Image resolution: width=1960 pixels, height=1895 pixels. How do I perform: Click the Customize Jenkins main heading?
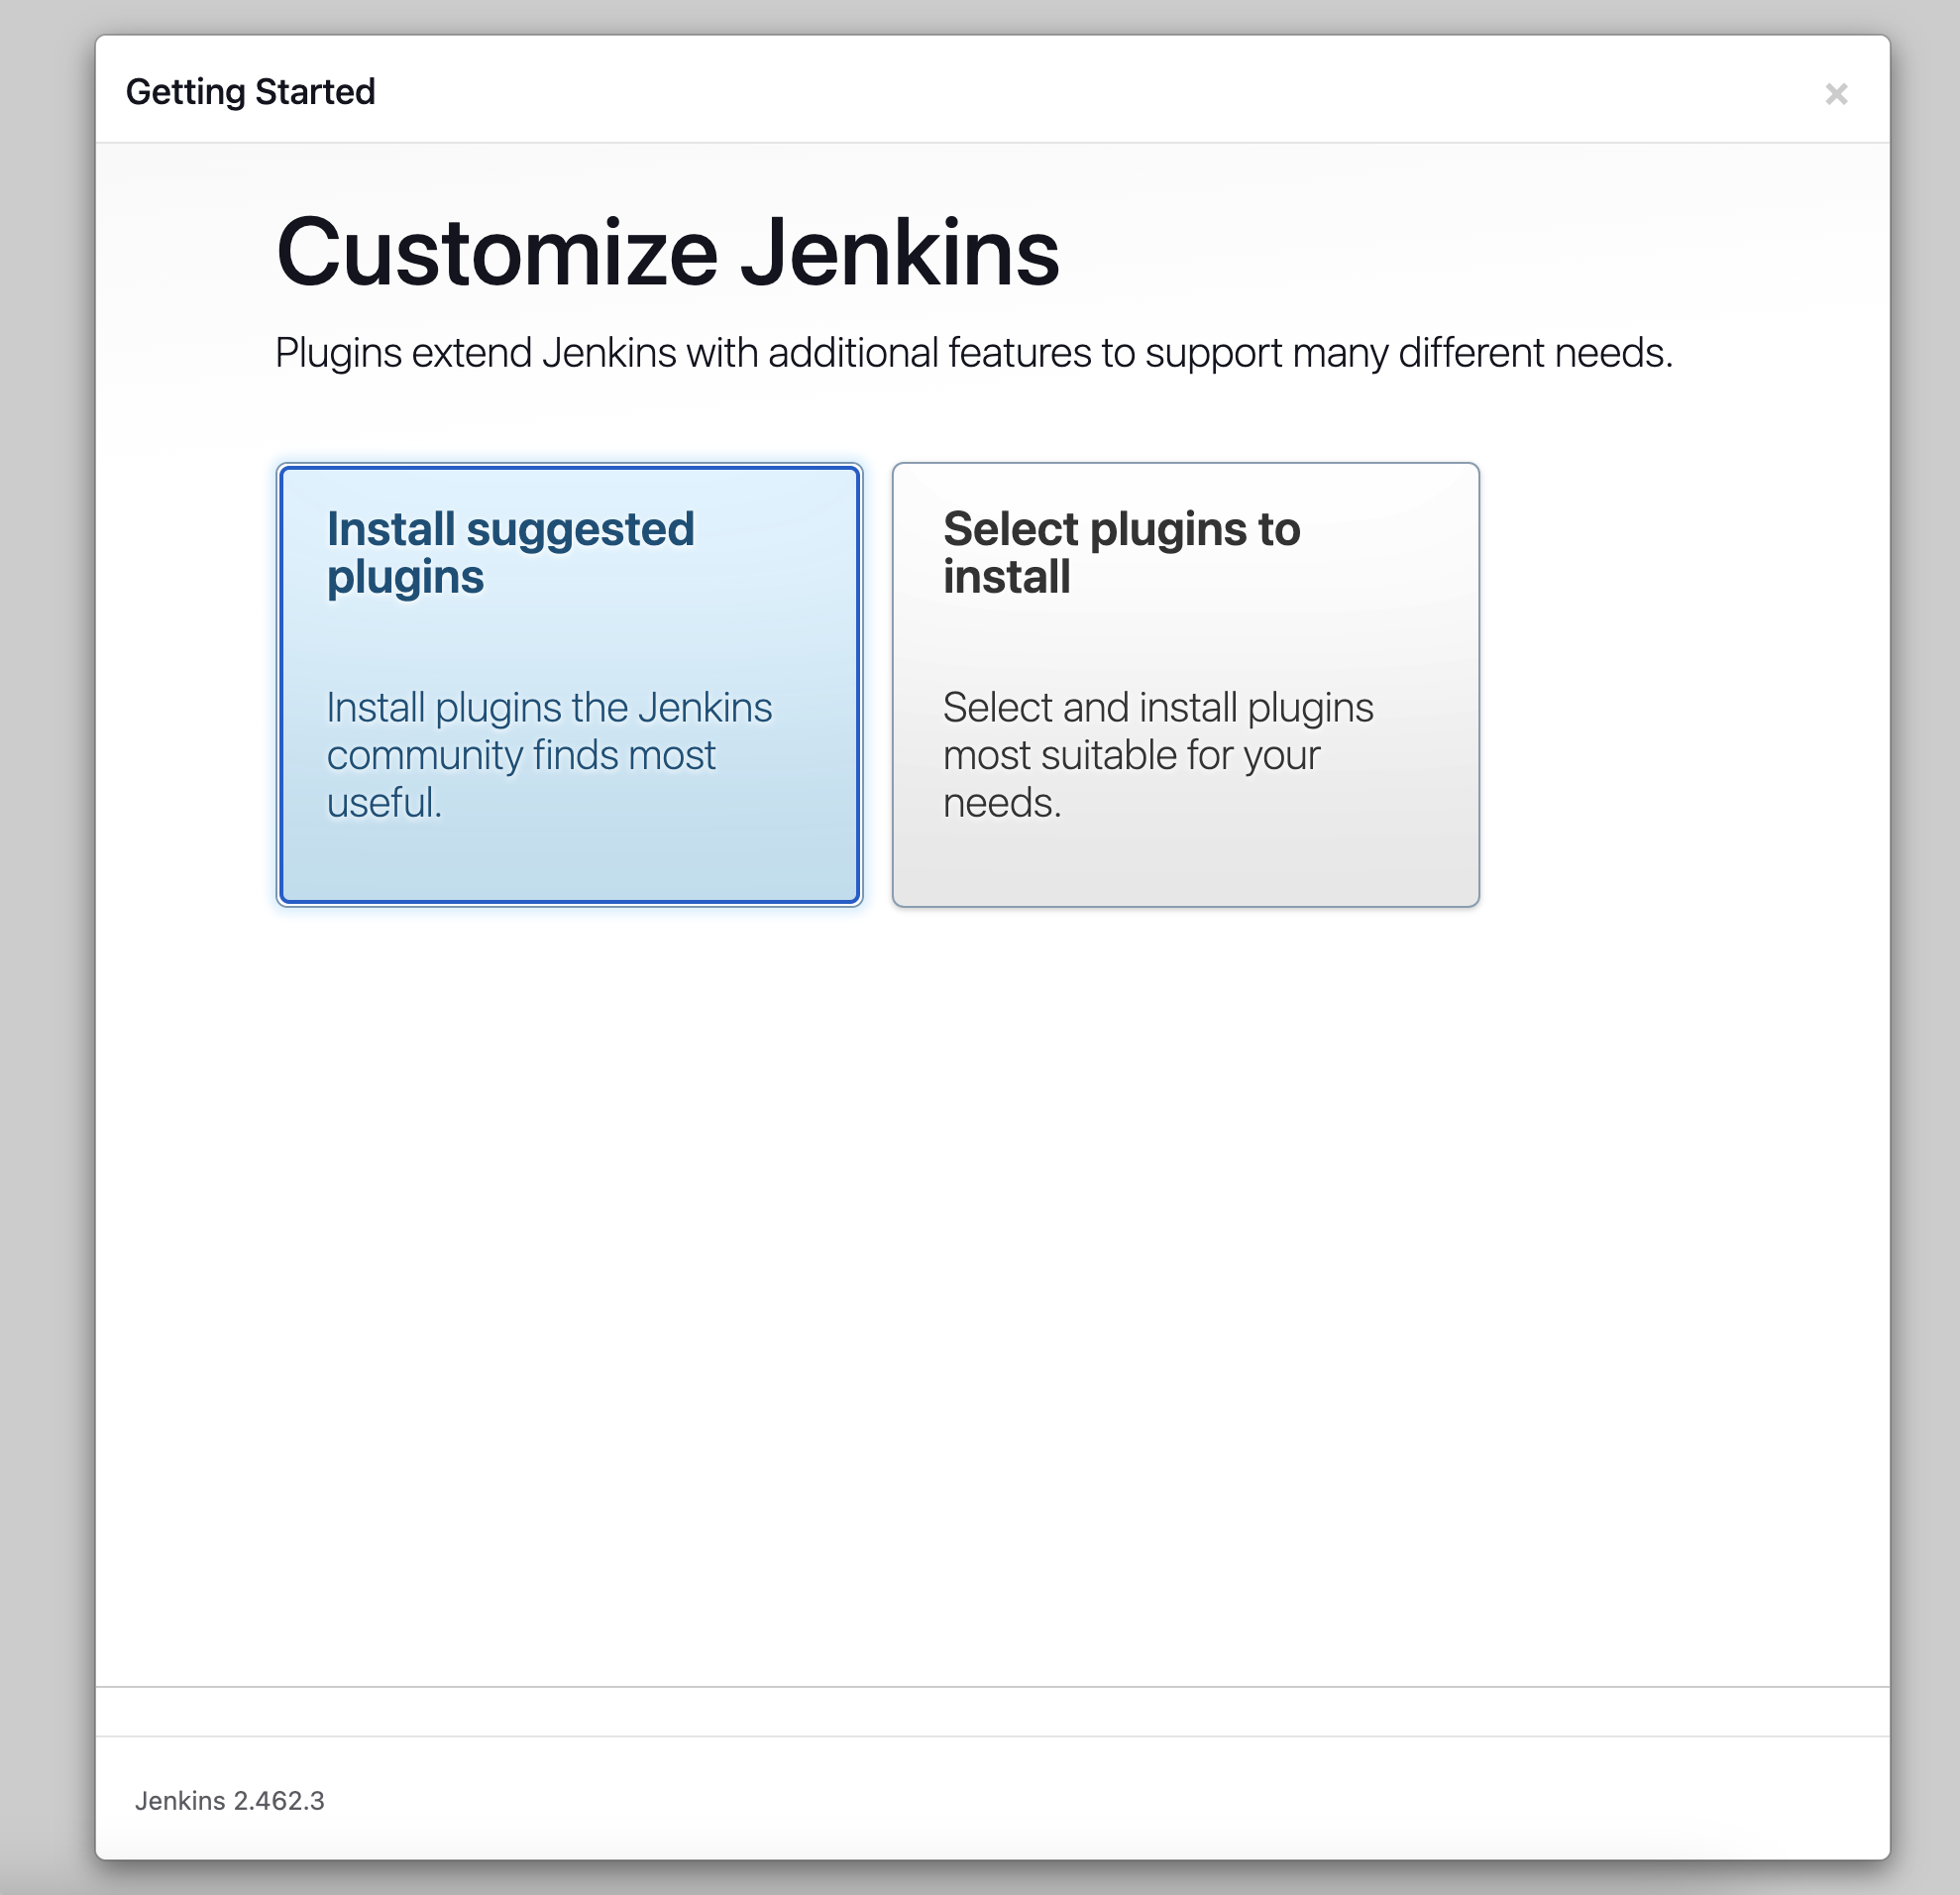pos(667,253)
